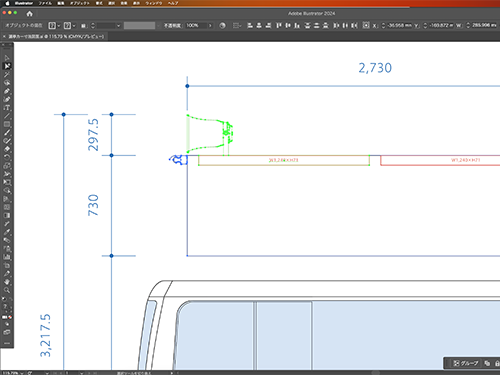Click the horizontal align left icon

[x=250, y=25]
